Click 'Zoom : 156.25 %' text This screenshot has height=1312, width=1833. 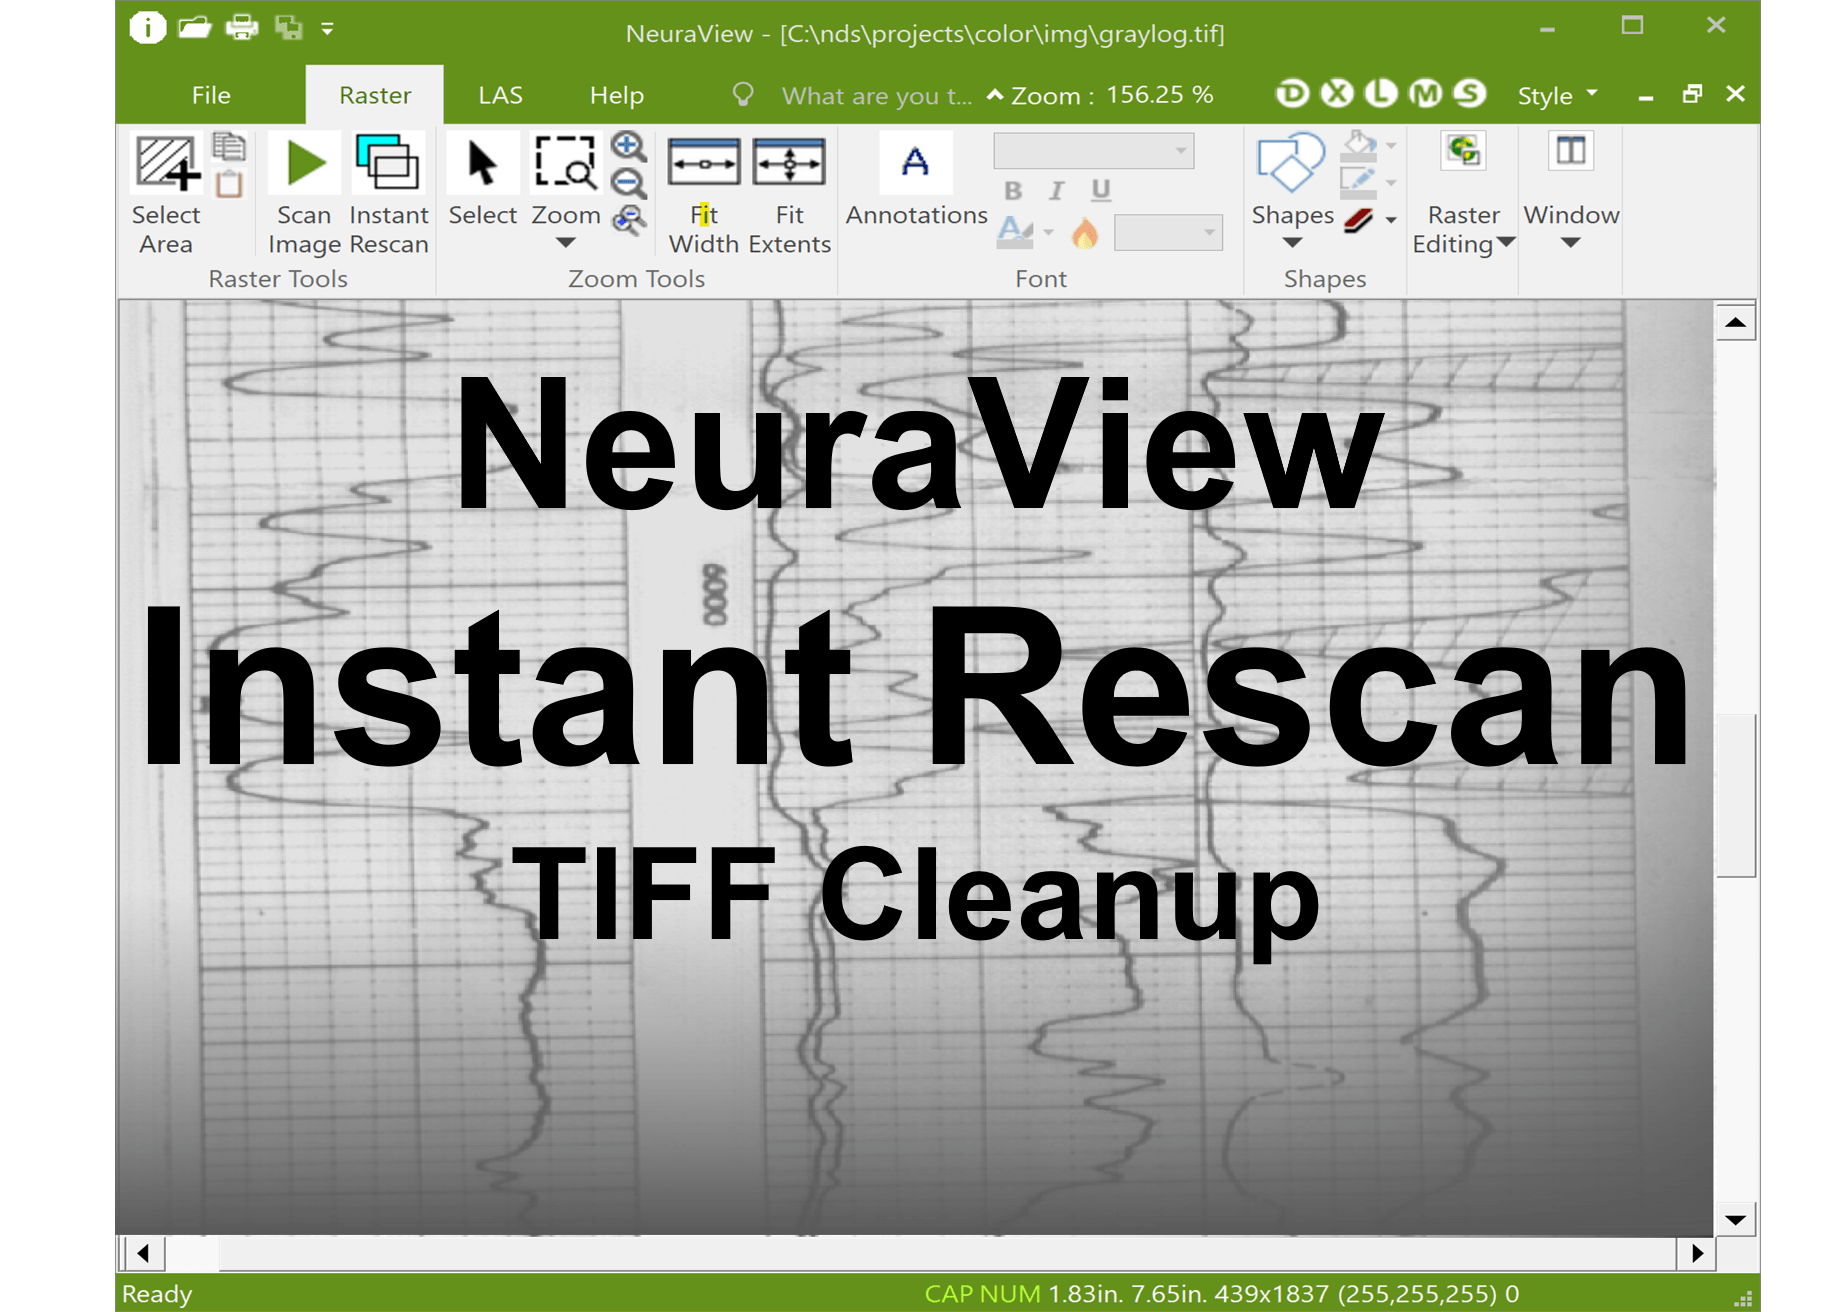click(1112, 95)
